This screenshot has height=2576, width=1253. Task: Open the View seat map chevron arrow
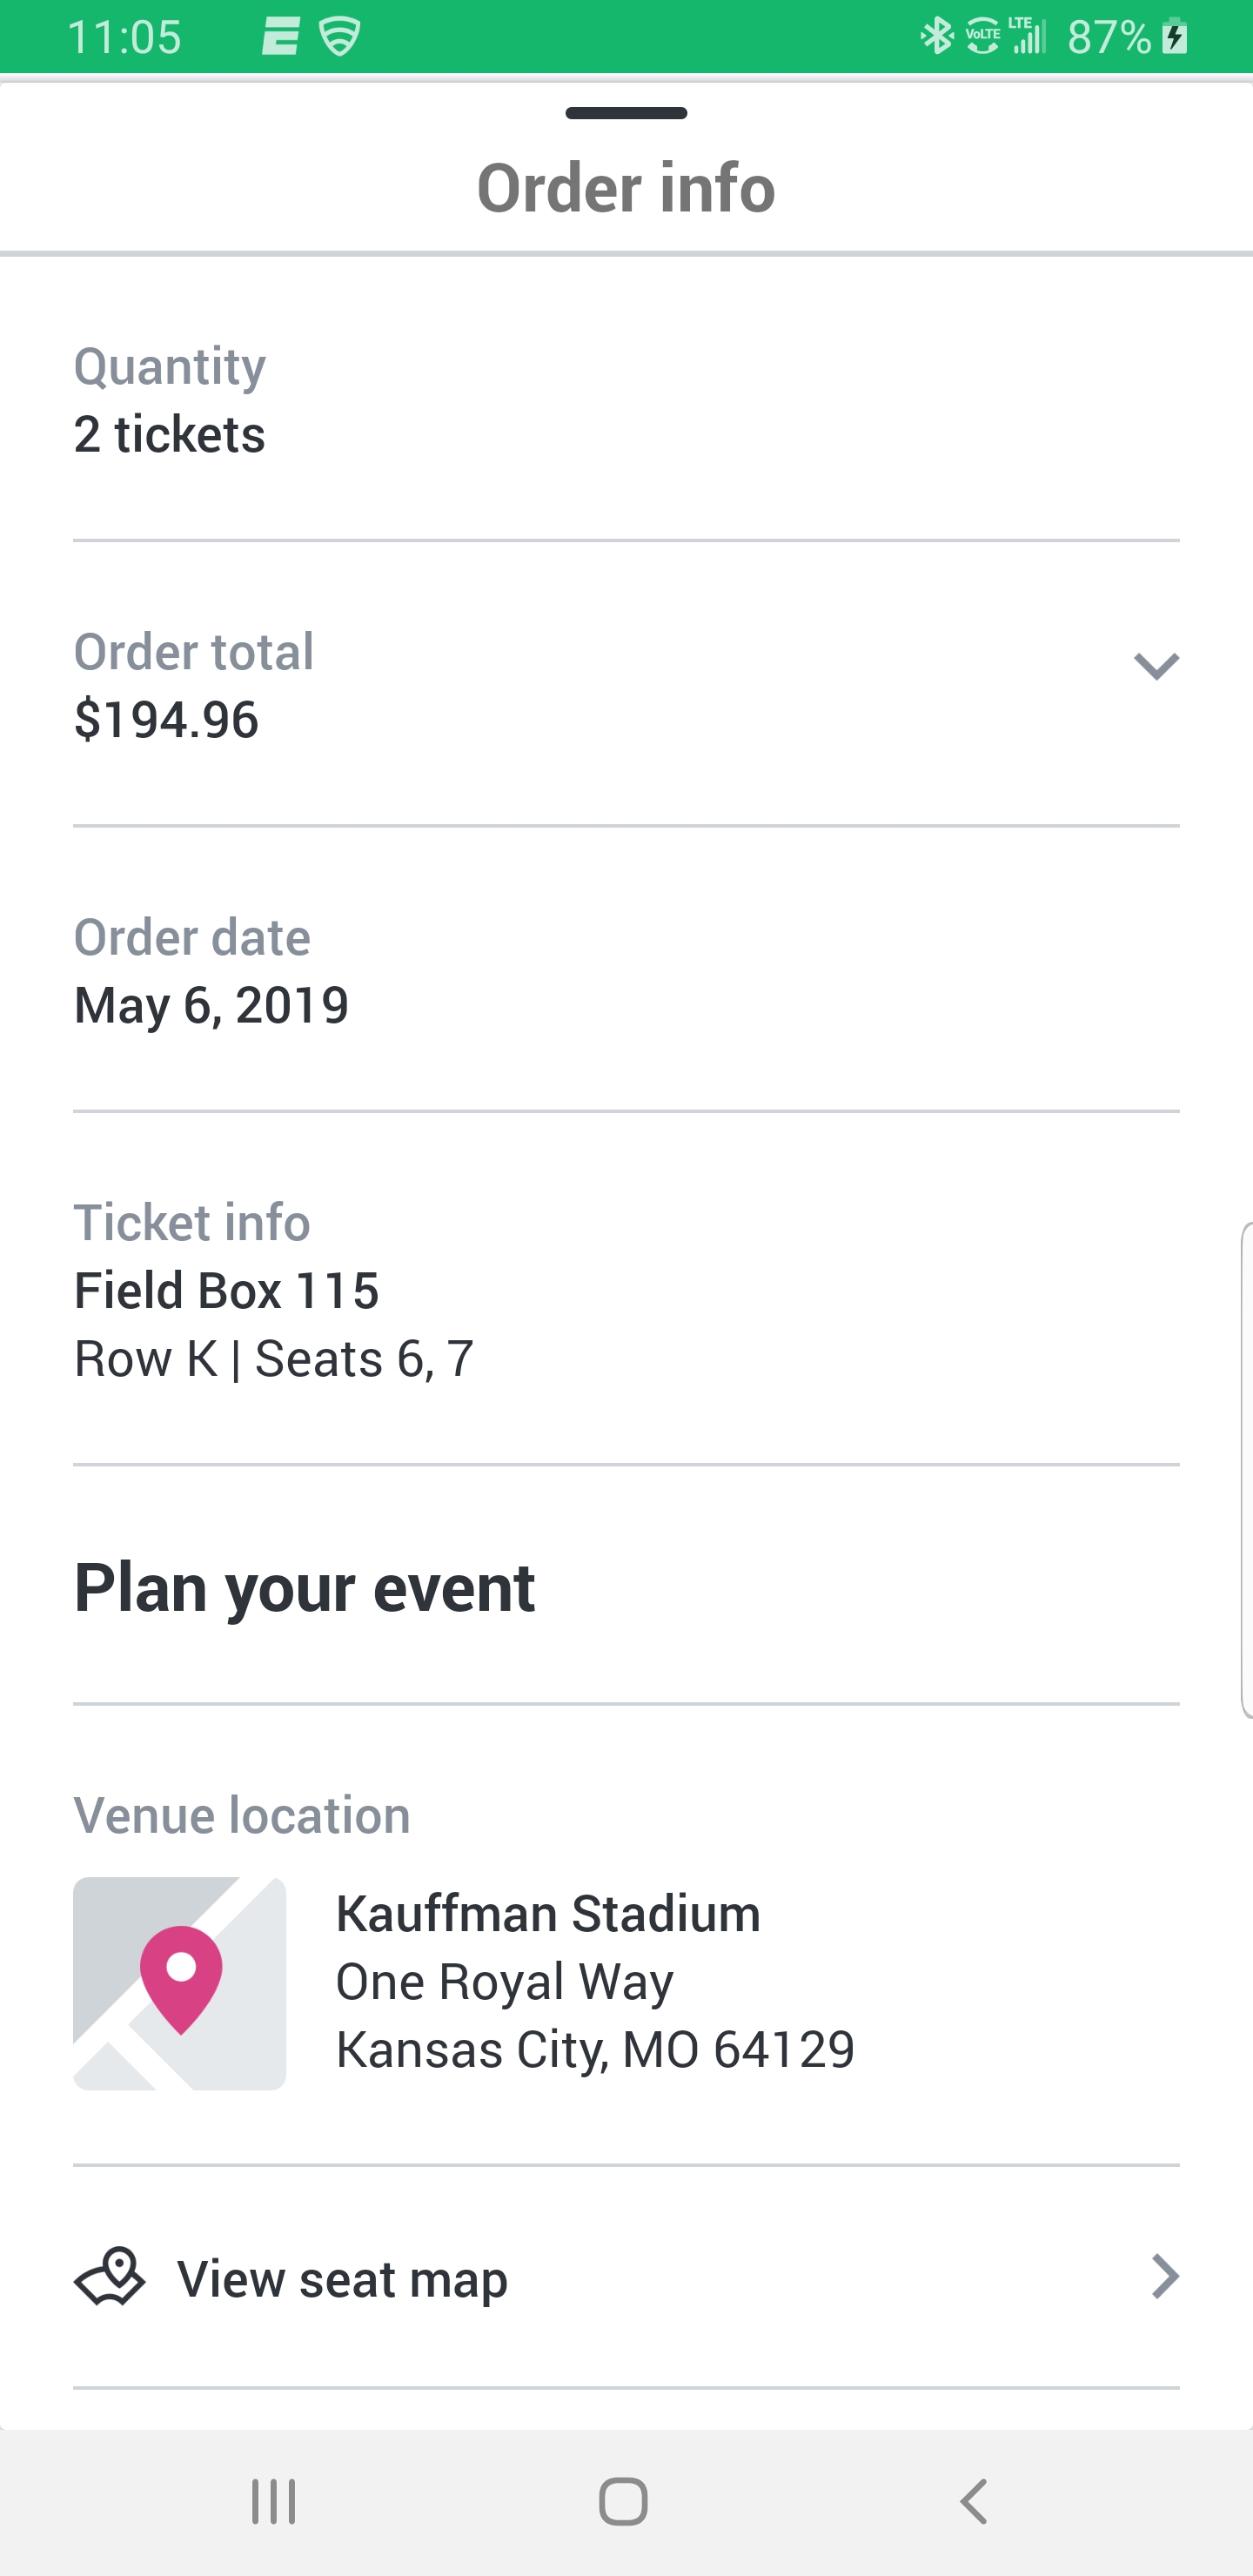[x=1164, y=2277]
